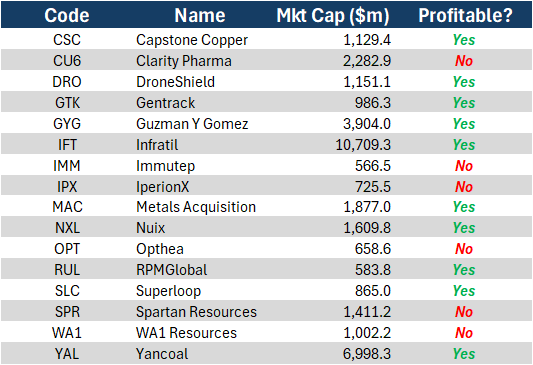
Task: Click the No value for Immutep
Action: (x=464, y=166)
